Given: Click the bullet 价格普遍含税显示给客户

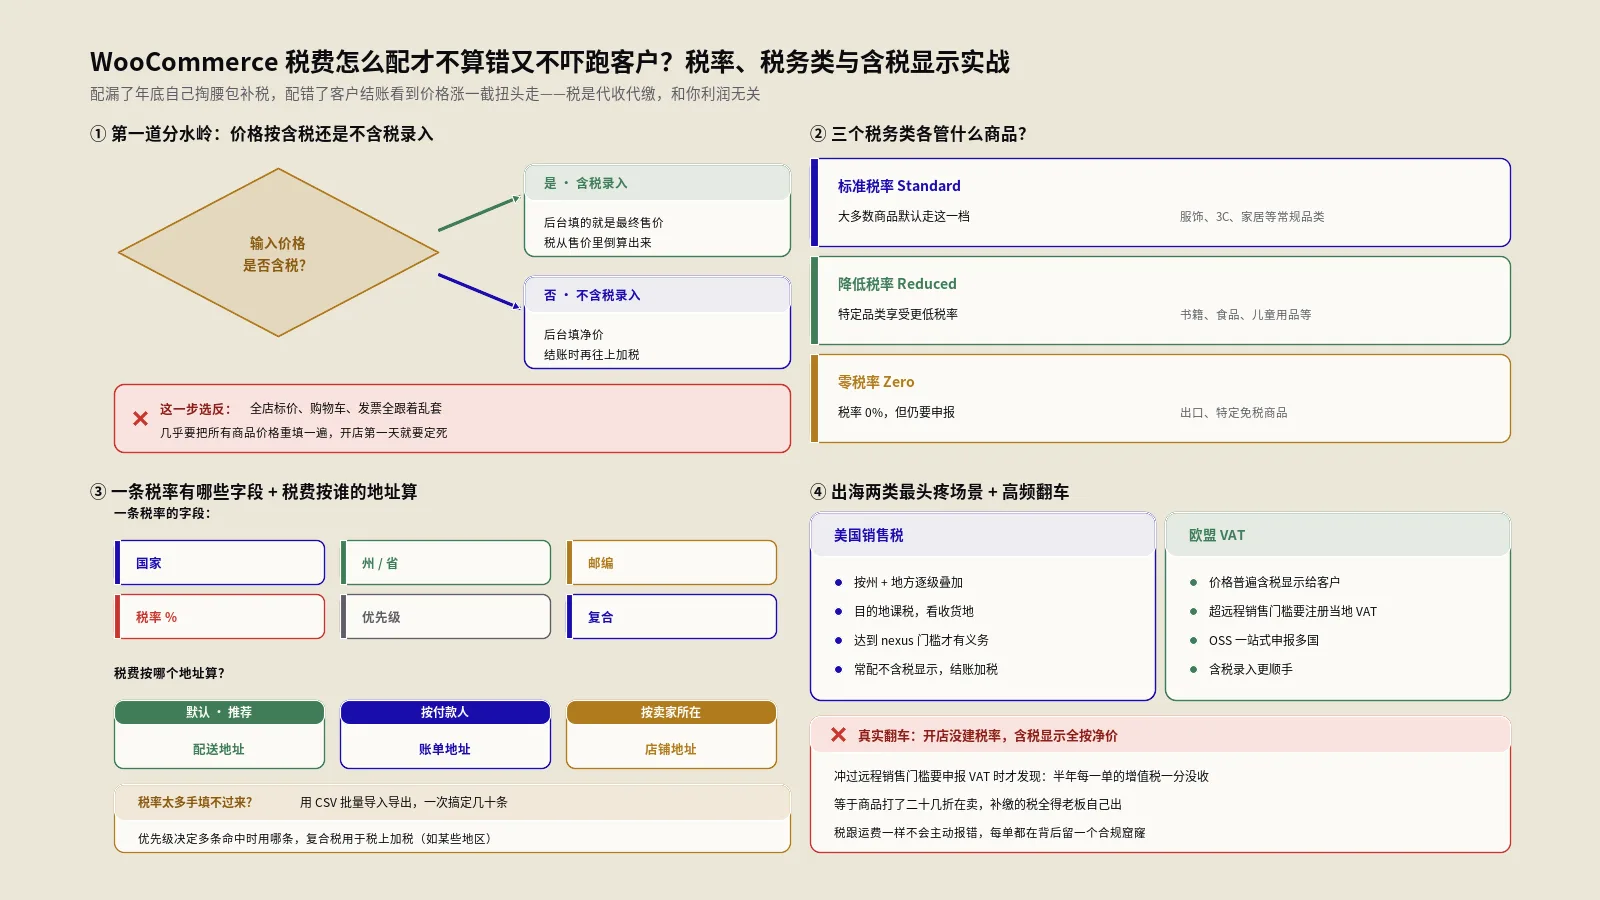Looking at the screenshot, I should (x=1274, y=582).
